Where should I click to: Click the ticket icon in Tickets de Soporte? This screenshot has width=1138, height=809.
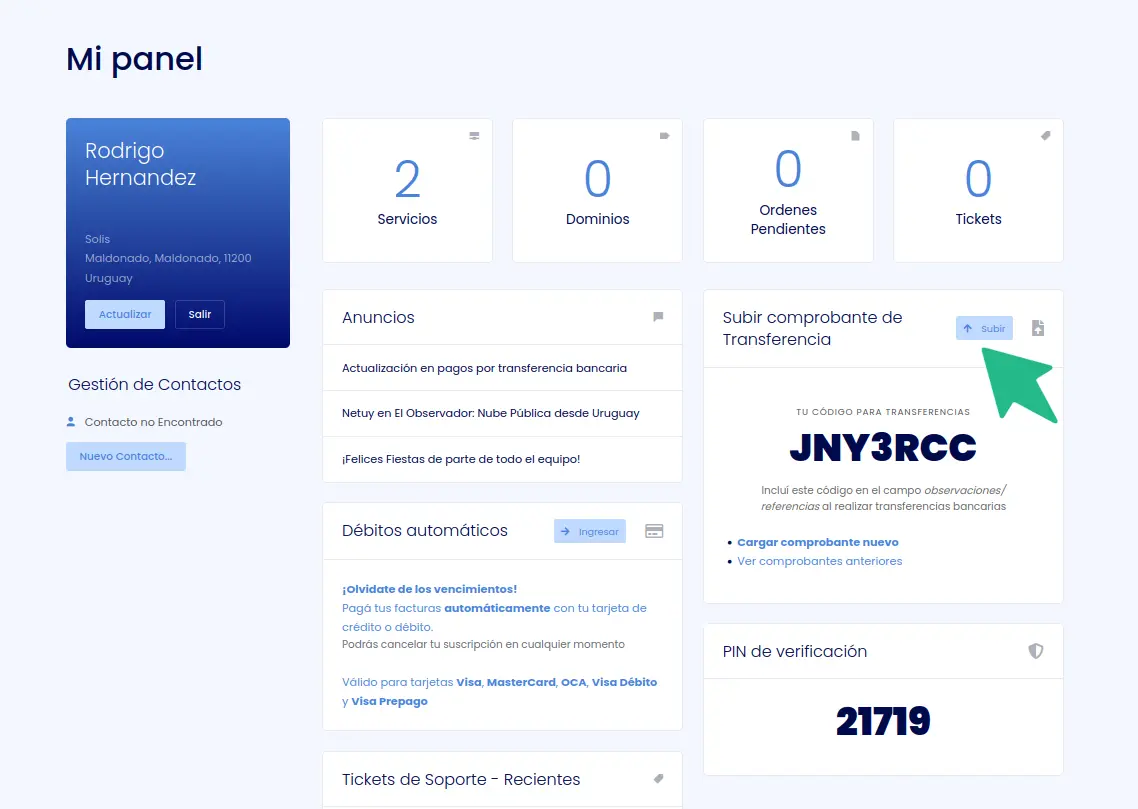pos(658,779)
